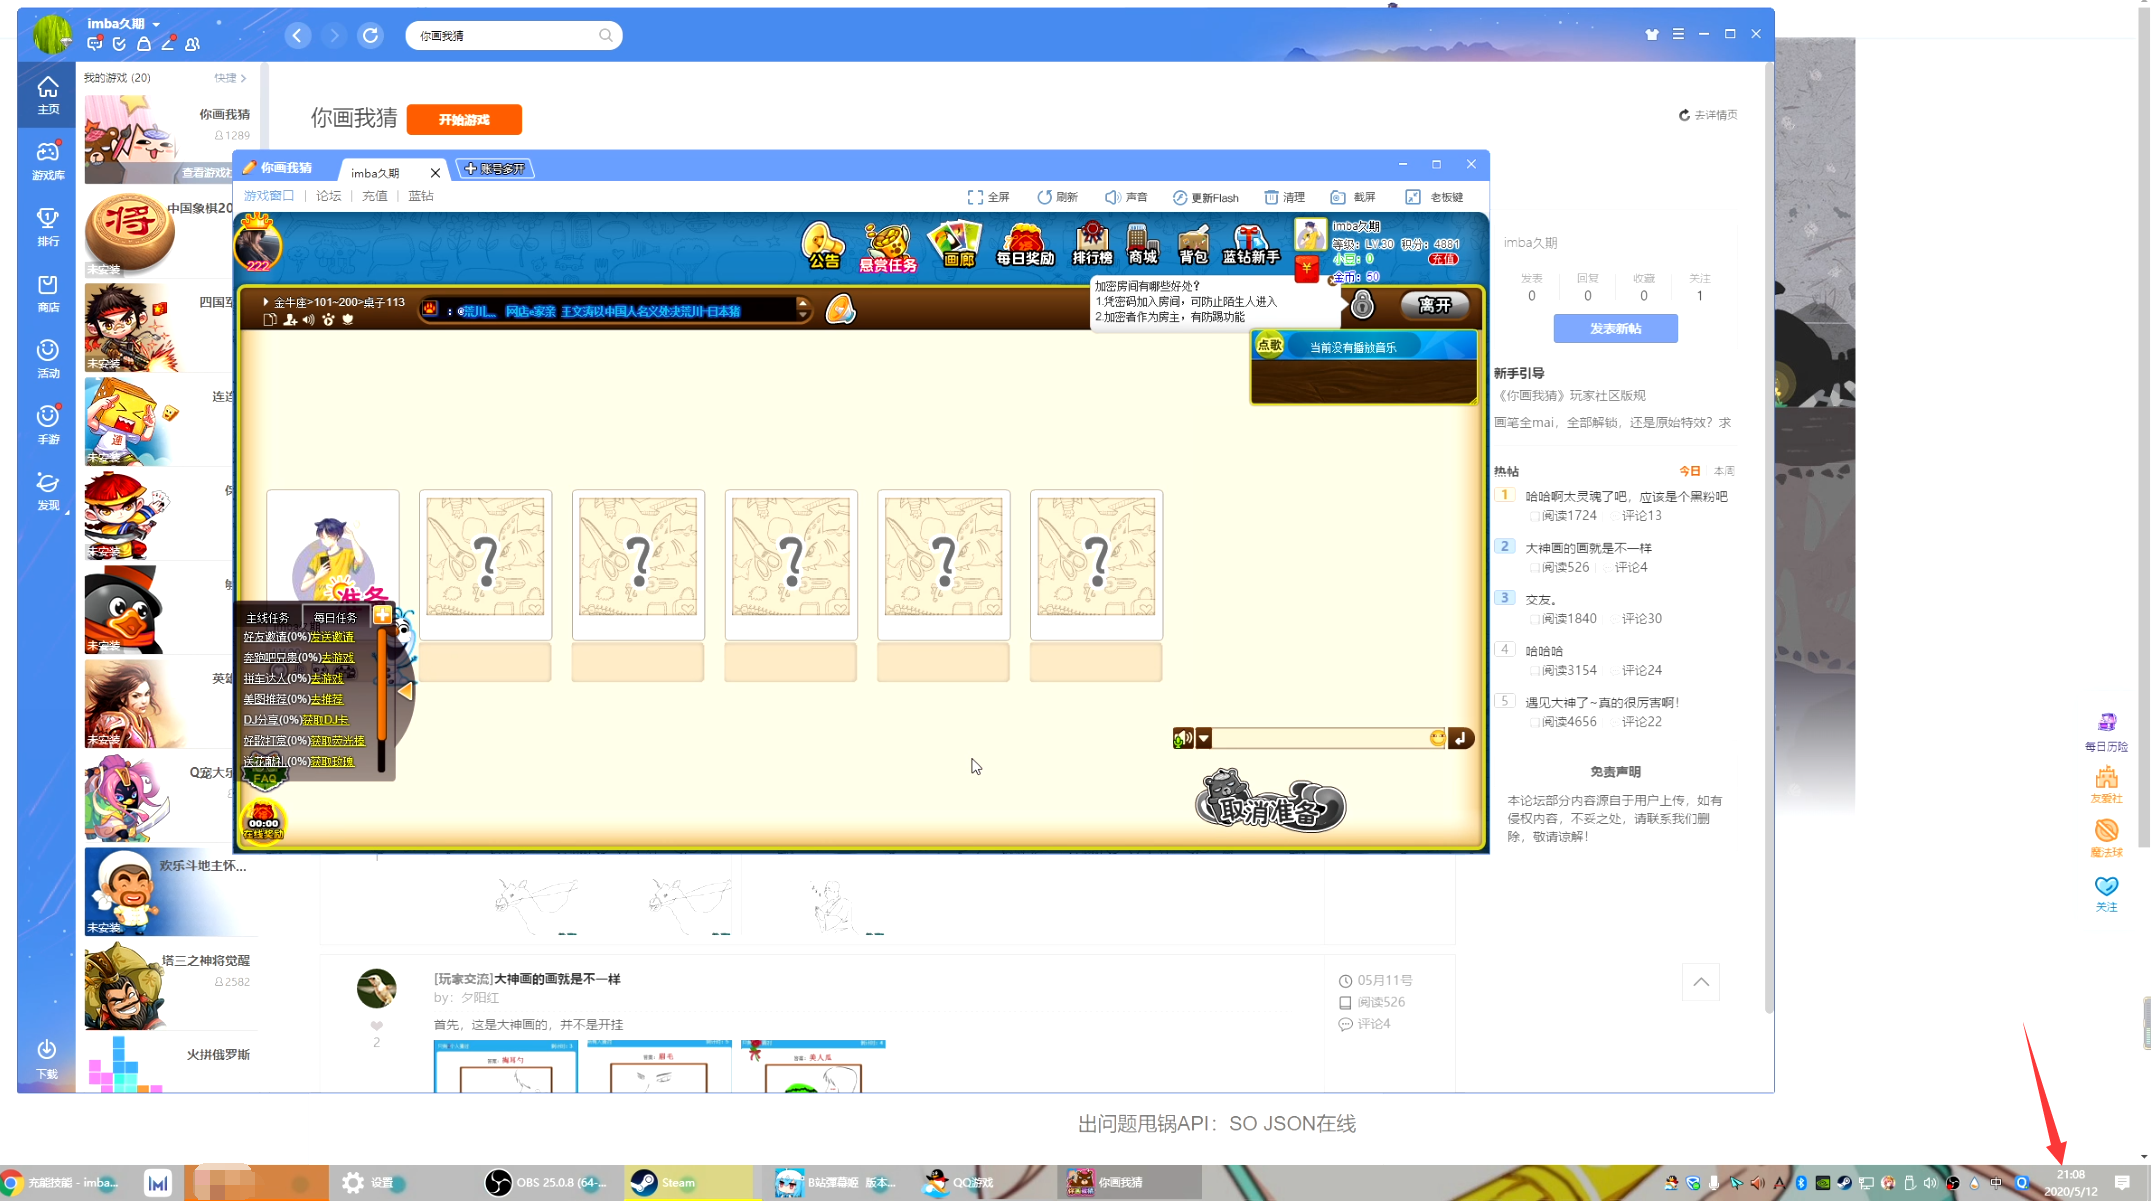Image resolution: width=2151 pixels, height=1201 pixels.
Task: Collapse the task panel orange arrow
Action: [405, 691]
